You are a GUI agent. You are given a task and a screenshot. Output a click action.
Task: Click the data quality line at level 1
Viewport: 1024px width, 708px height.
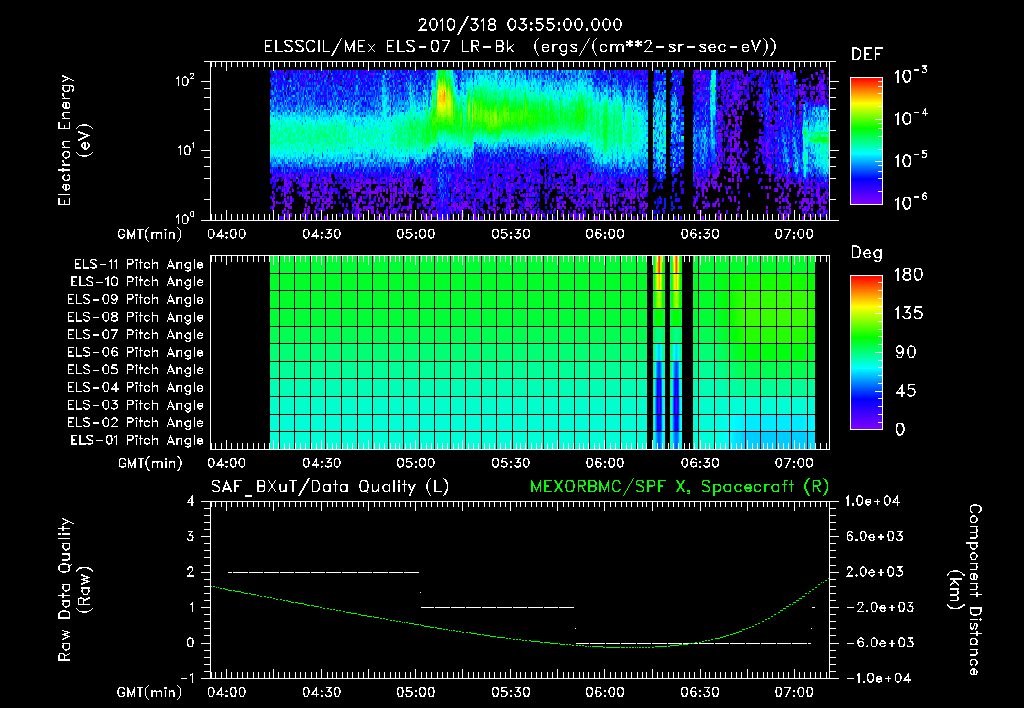click(x=498, y=607)
